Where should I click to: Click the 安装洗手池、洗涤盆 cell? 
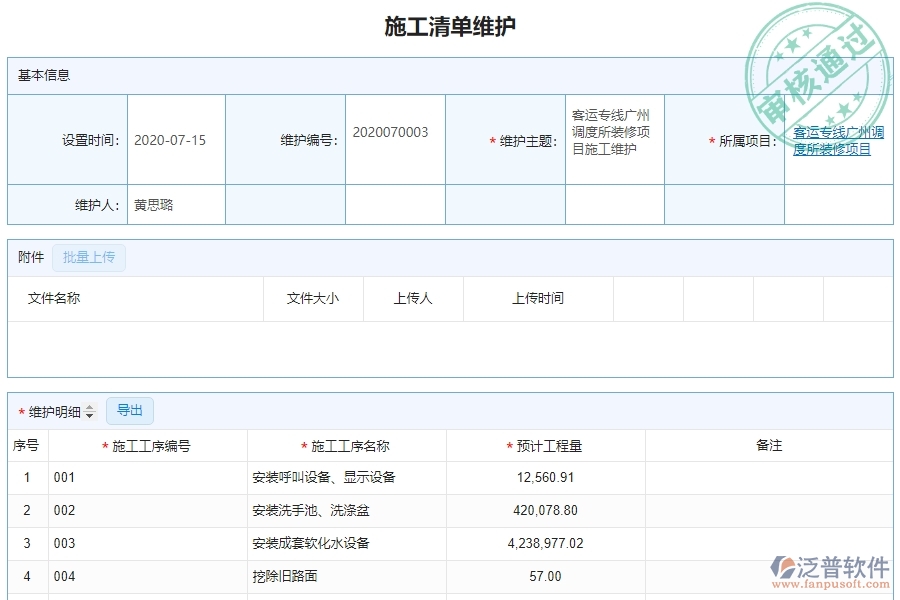346,511
